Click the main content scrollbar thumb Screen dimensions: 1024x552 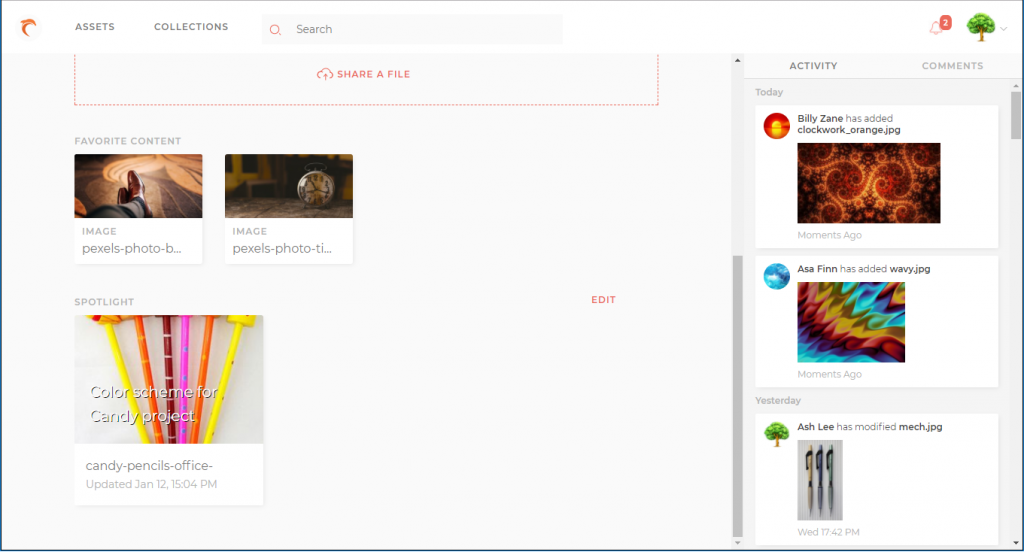(738, 396)
